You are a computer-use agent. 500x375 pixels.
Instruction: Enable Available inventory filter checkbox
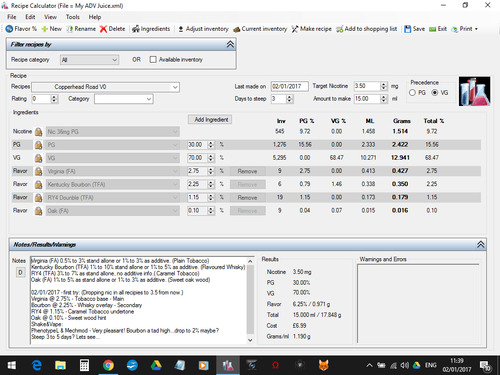pos(153,60)
